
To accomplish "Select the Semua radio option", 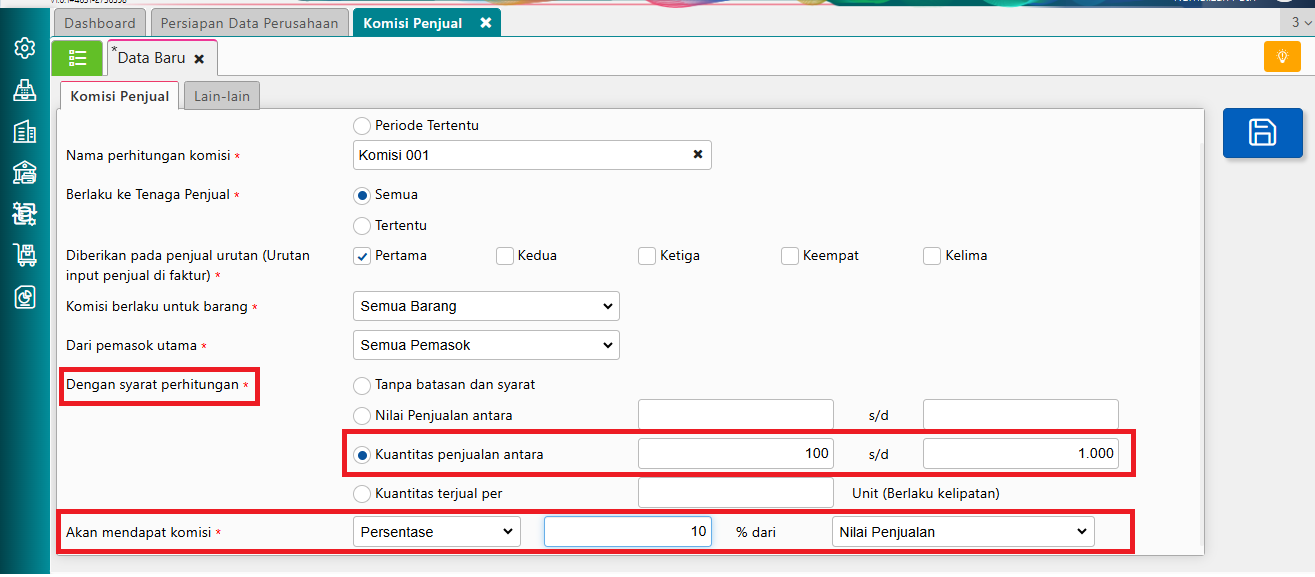I will (x=362, y=195).
